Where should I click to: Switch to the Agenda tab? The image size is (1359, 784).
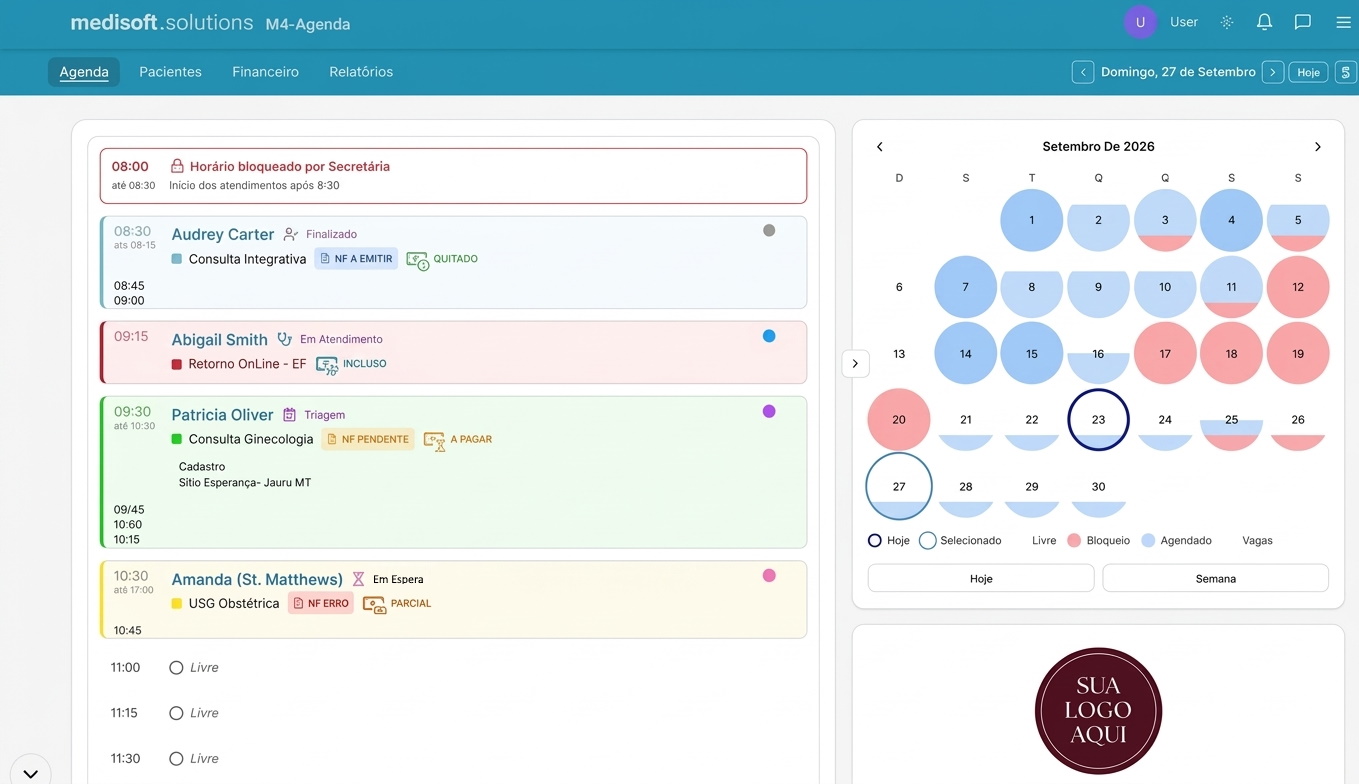(84, 72)
